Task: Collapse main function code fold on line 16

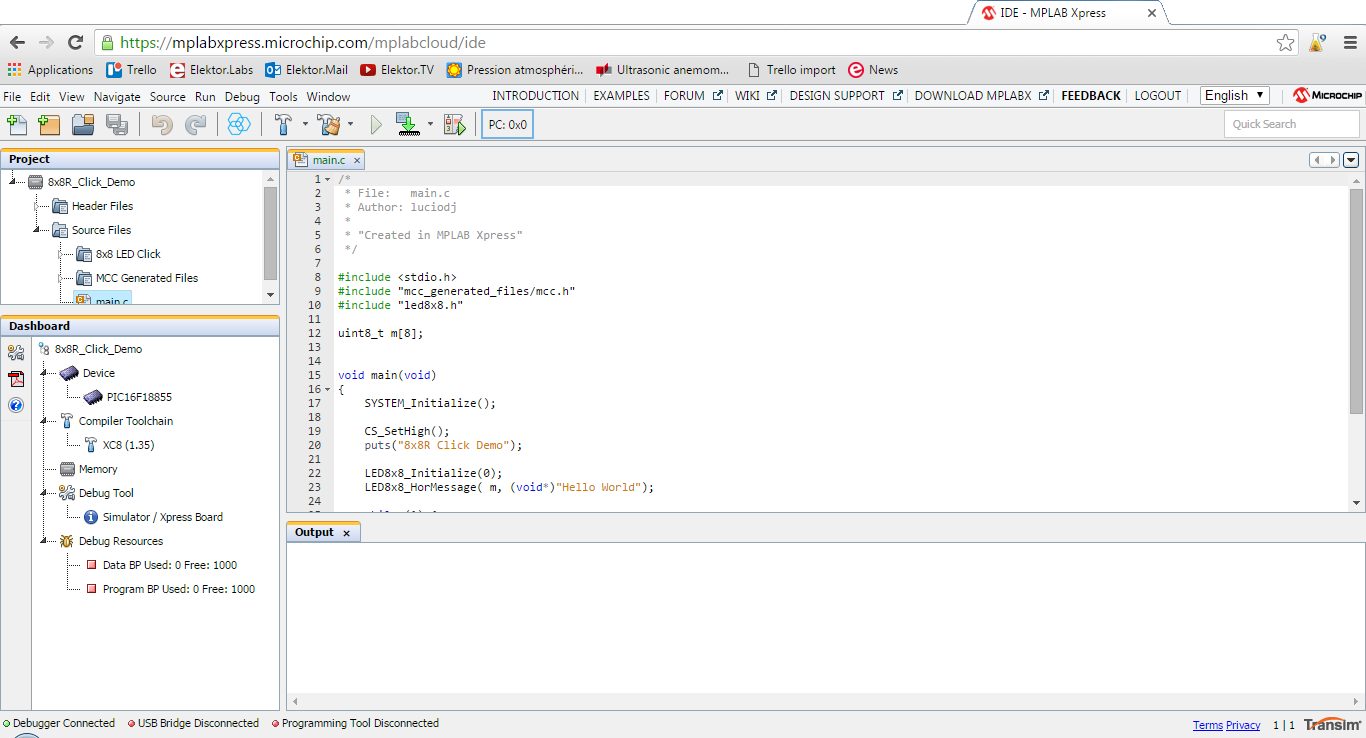Action: point(327,389)
